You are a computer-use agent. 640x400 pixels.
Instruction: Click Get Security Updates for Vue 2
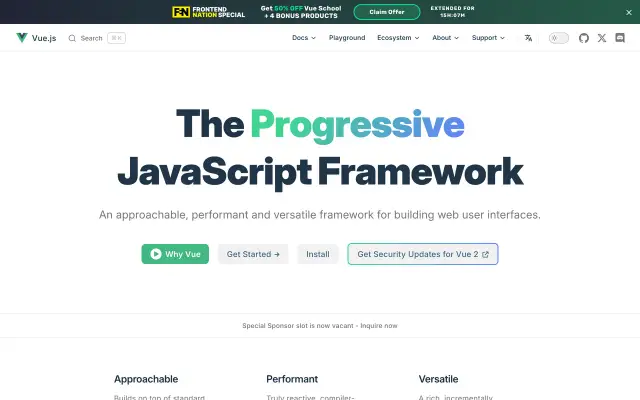click(x=423, y=254)
